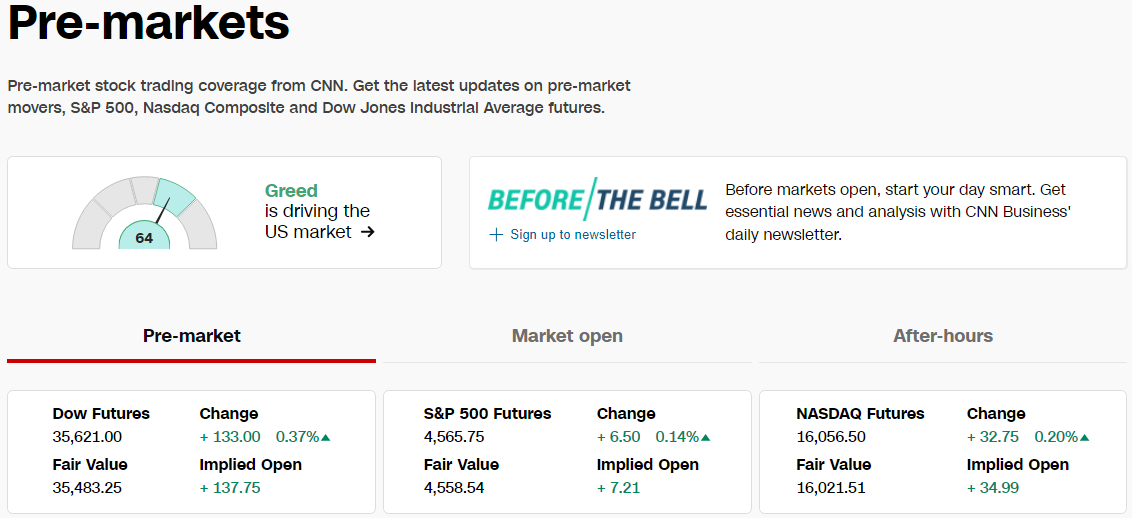Open the Sign up to newsletter link
1132x518 pixels.
tap(573, 234)
